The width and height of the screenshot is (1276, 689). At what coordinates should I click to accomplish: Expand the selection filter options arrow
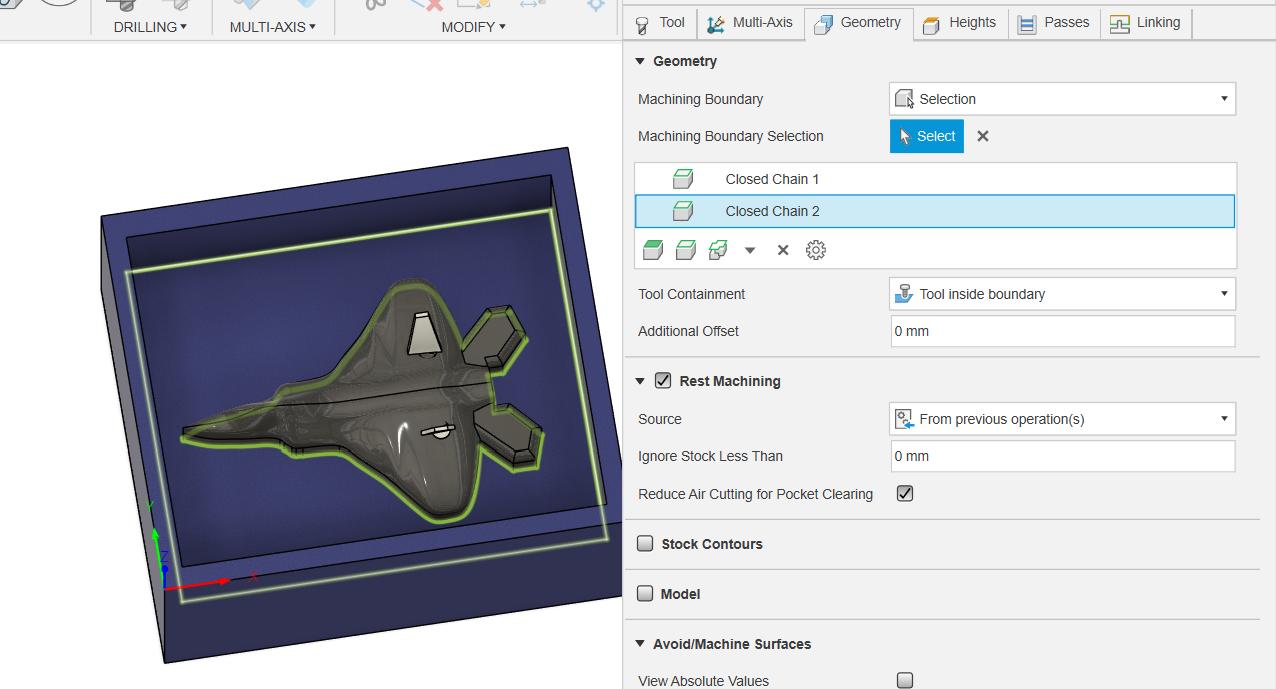click(750, 251)
